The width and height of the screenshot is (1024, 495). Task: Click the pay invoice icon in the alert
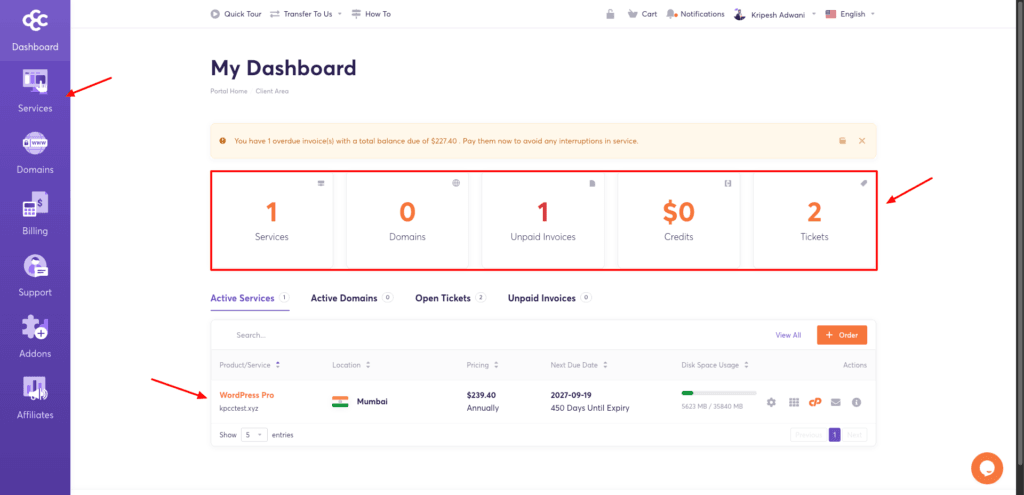842,140
